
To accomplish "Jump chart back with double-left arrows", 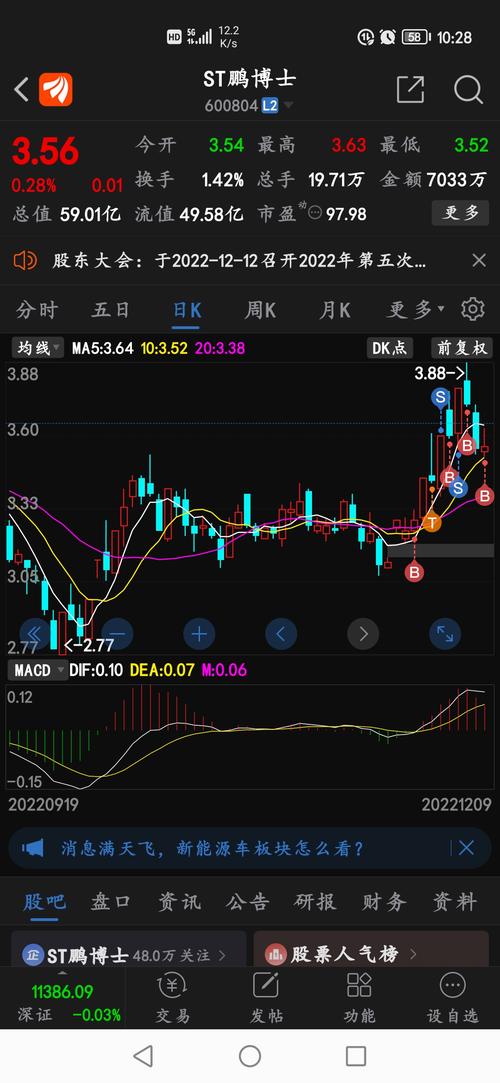I will click(35, 633).
